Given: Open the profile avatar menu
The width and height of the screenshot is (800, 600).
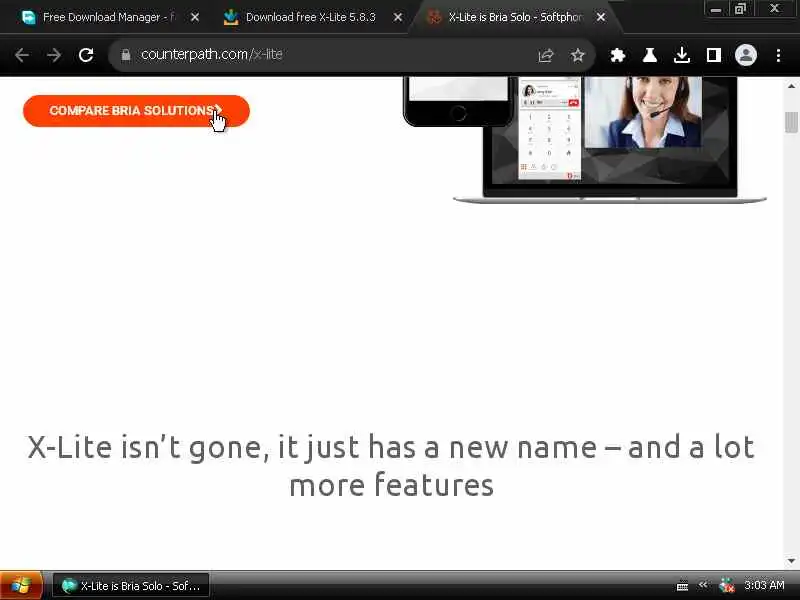Looking at the screenshot, I should (x=745, y=55).
